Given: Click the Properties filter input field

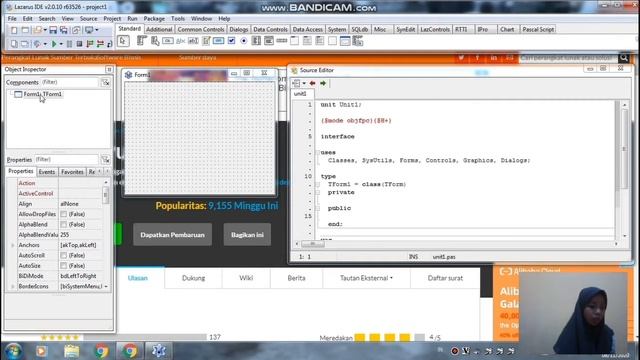Looking at the screenshot, I should click(x=66, y=160).
